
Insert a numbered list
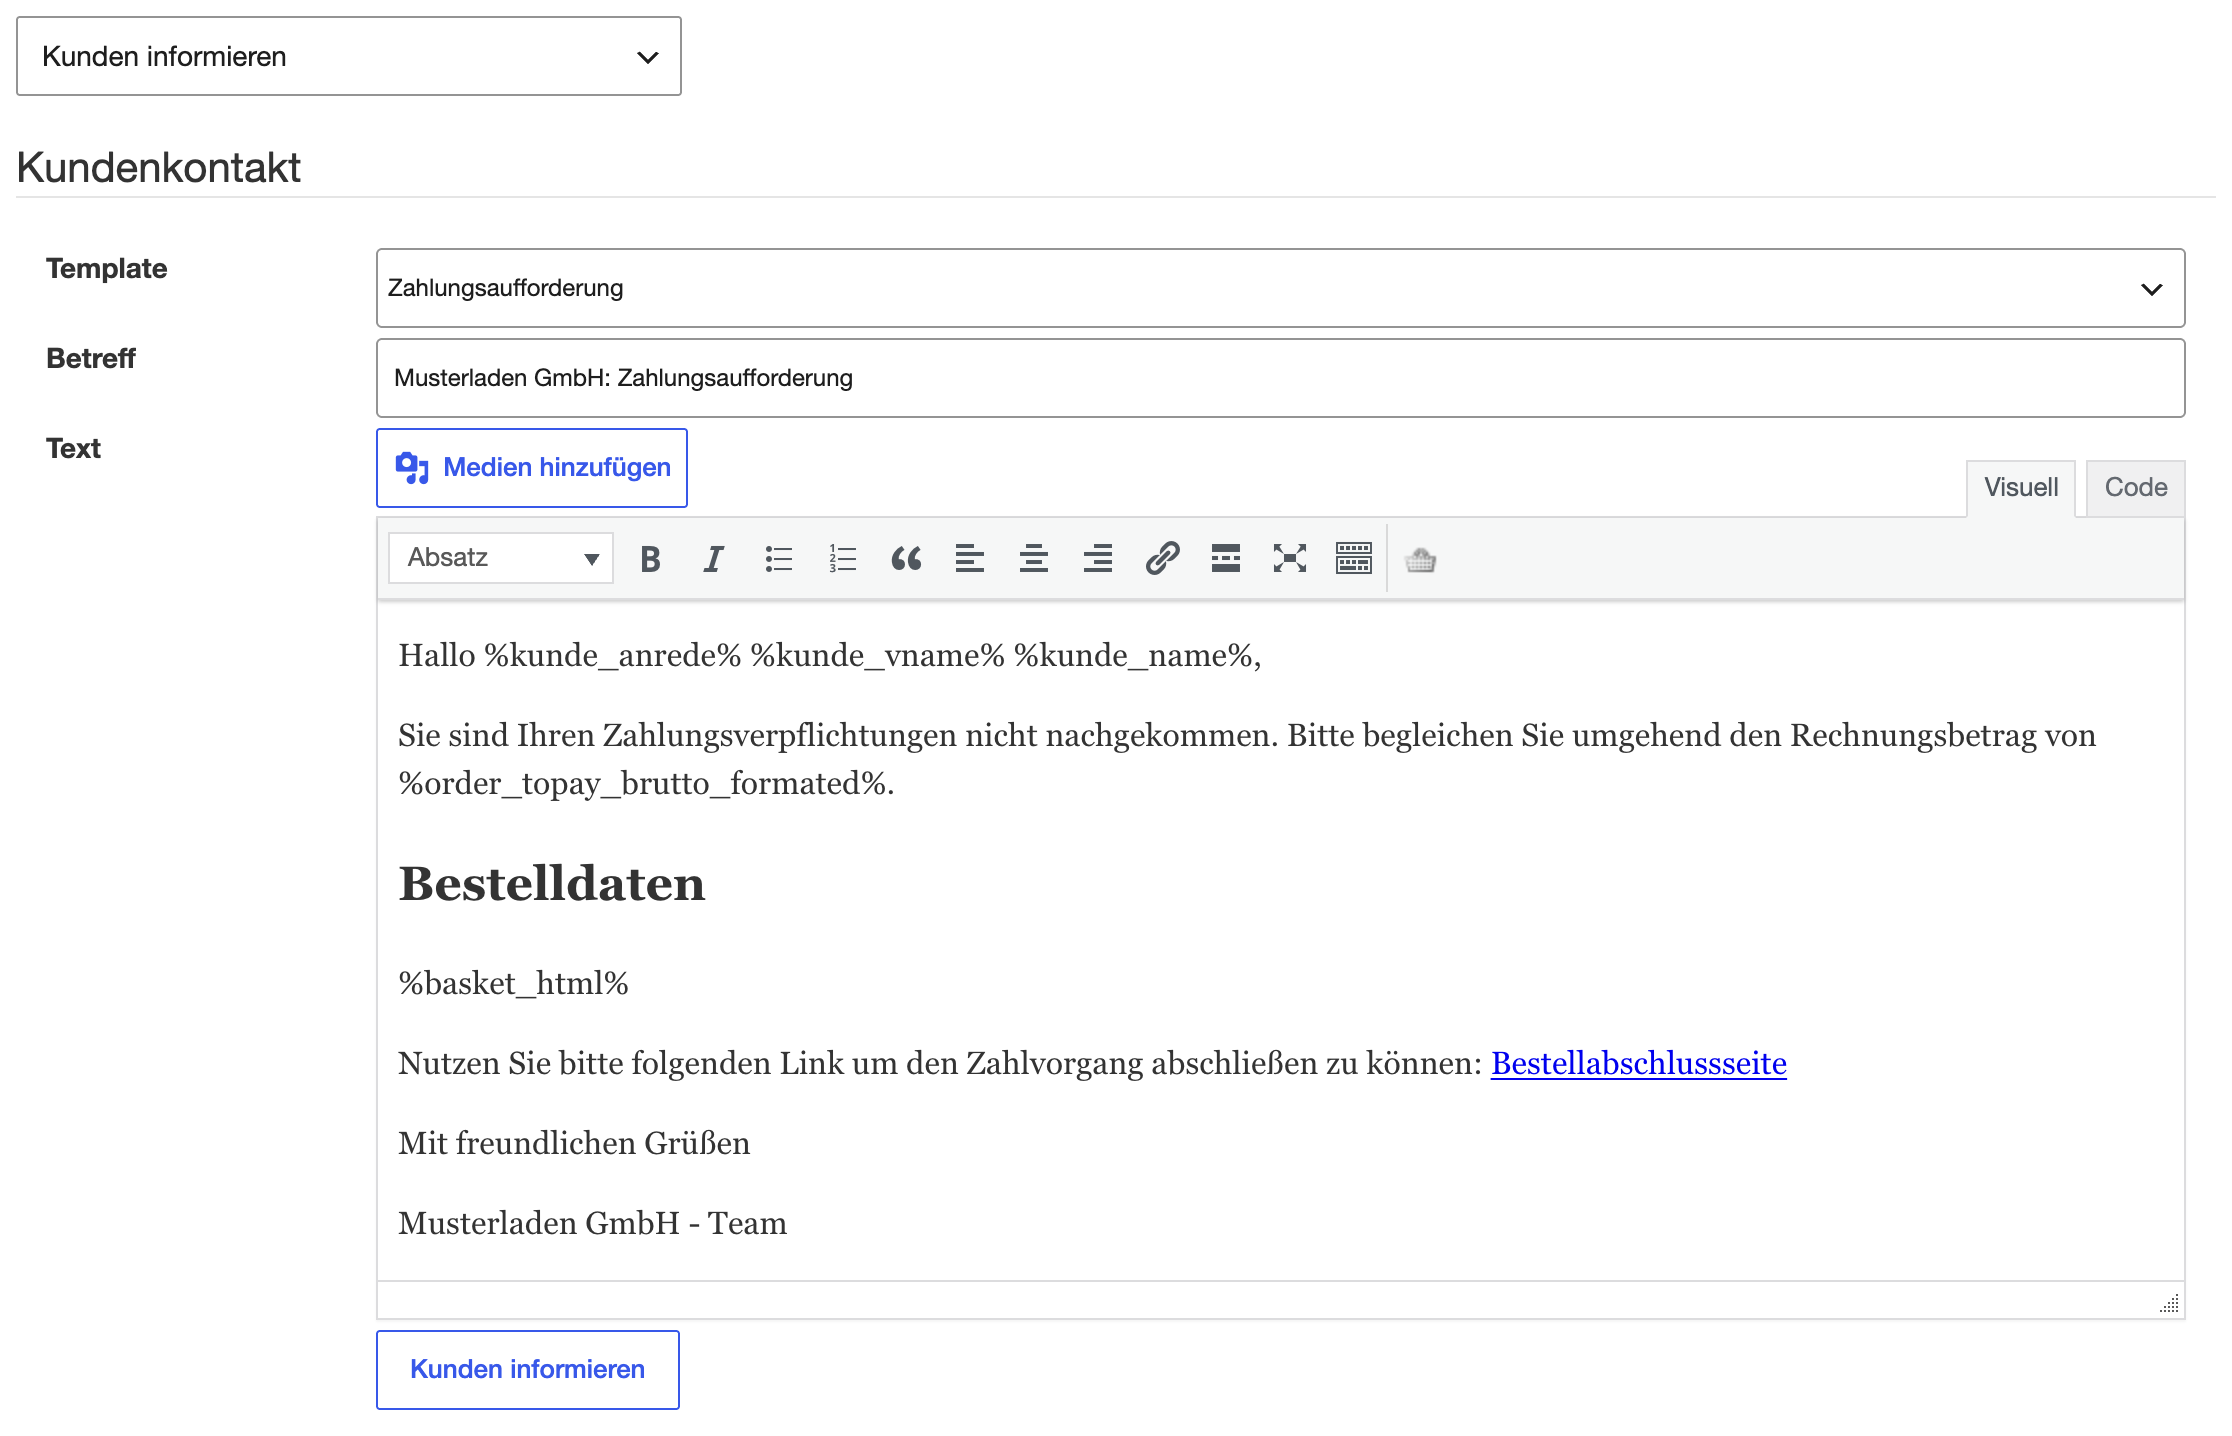point(842,559)
